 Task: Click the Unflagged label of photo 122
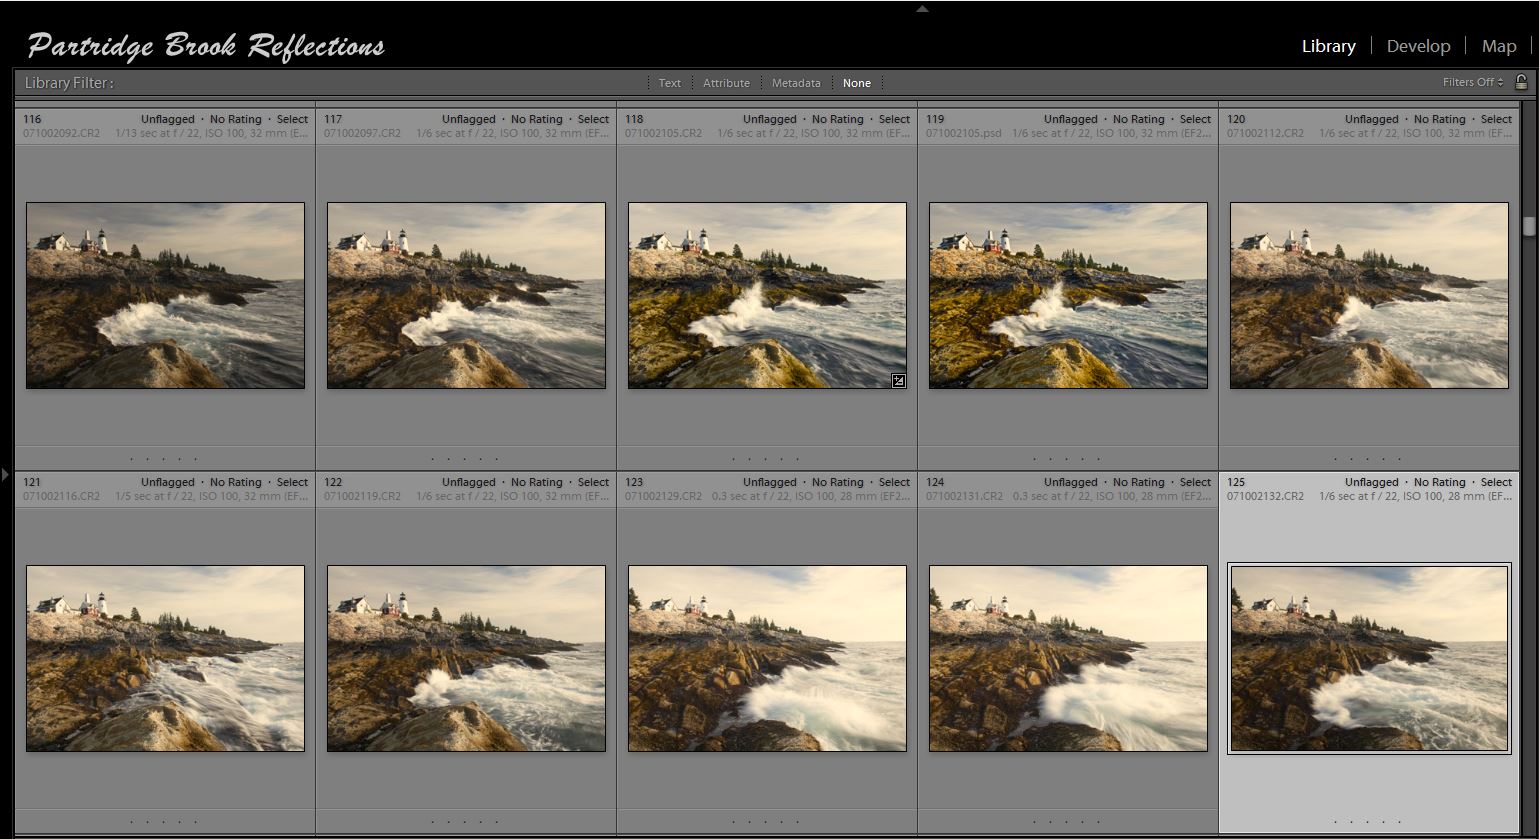[x=469, y=482]
